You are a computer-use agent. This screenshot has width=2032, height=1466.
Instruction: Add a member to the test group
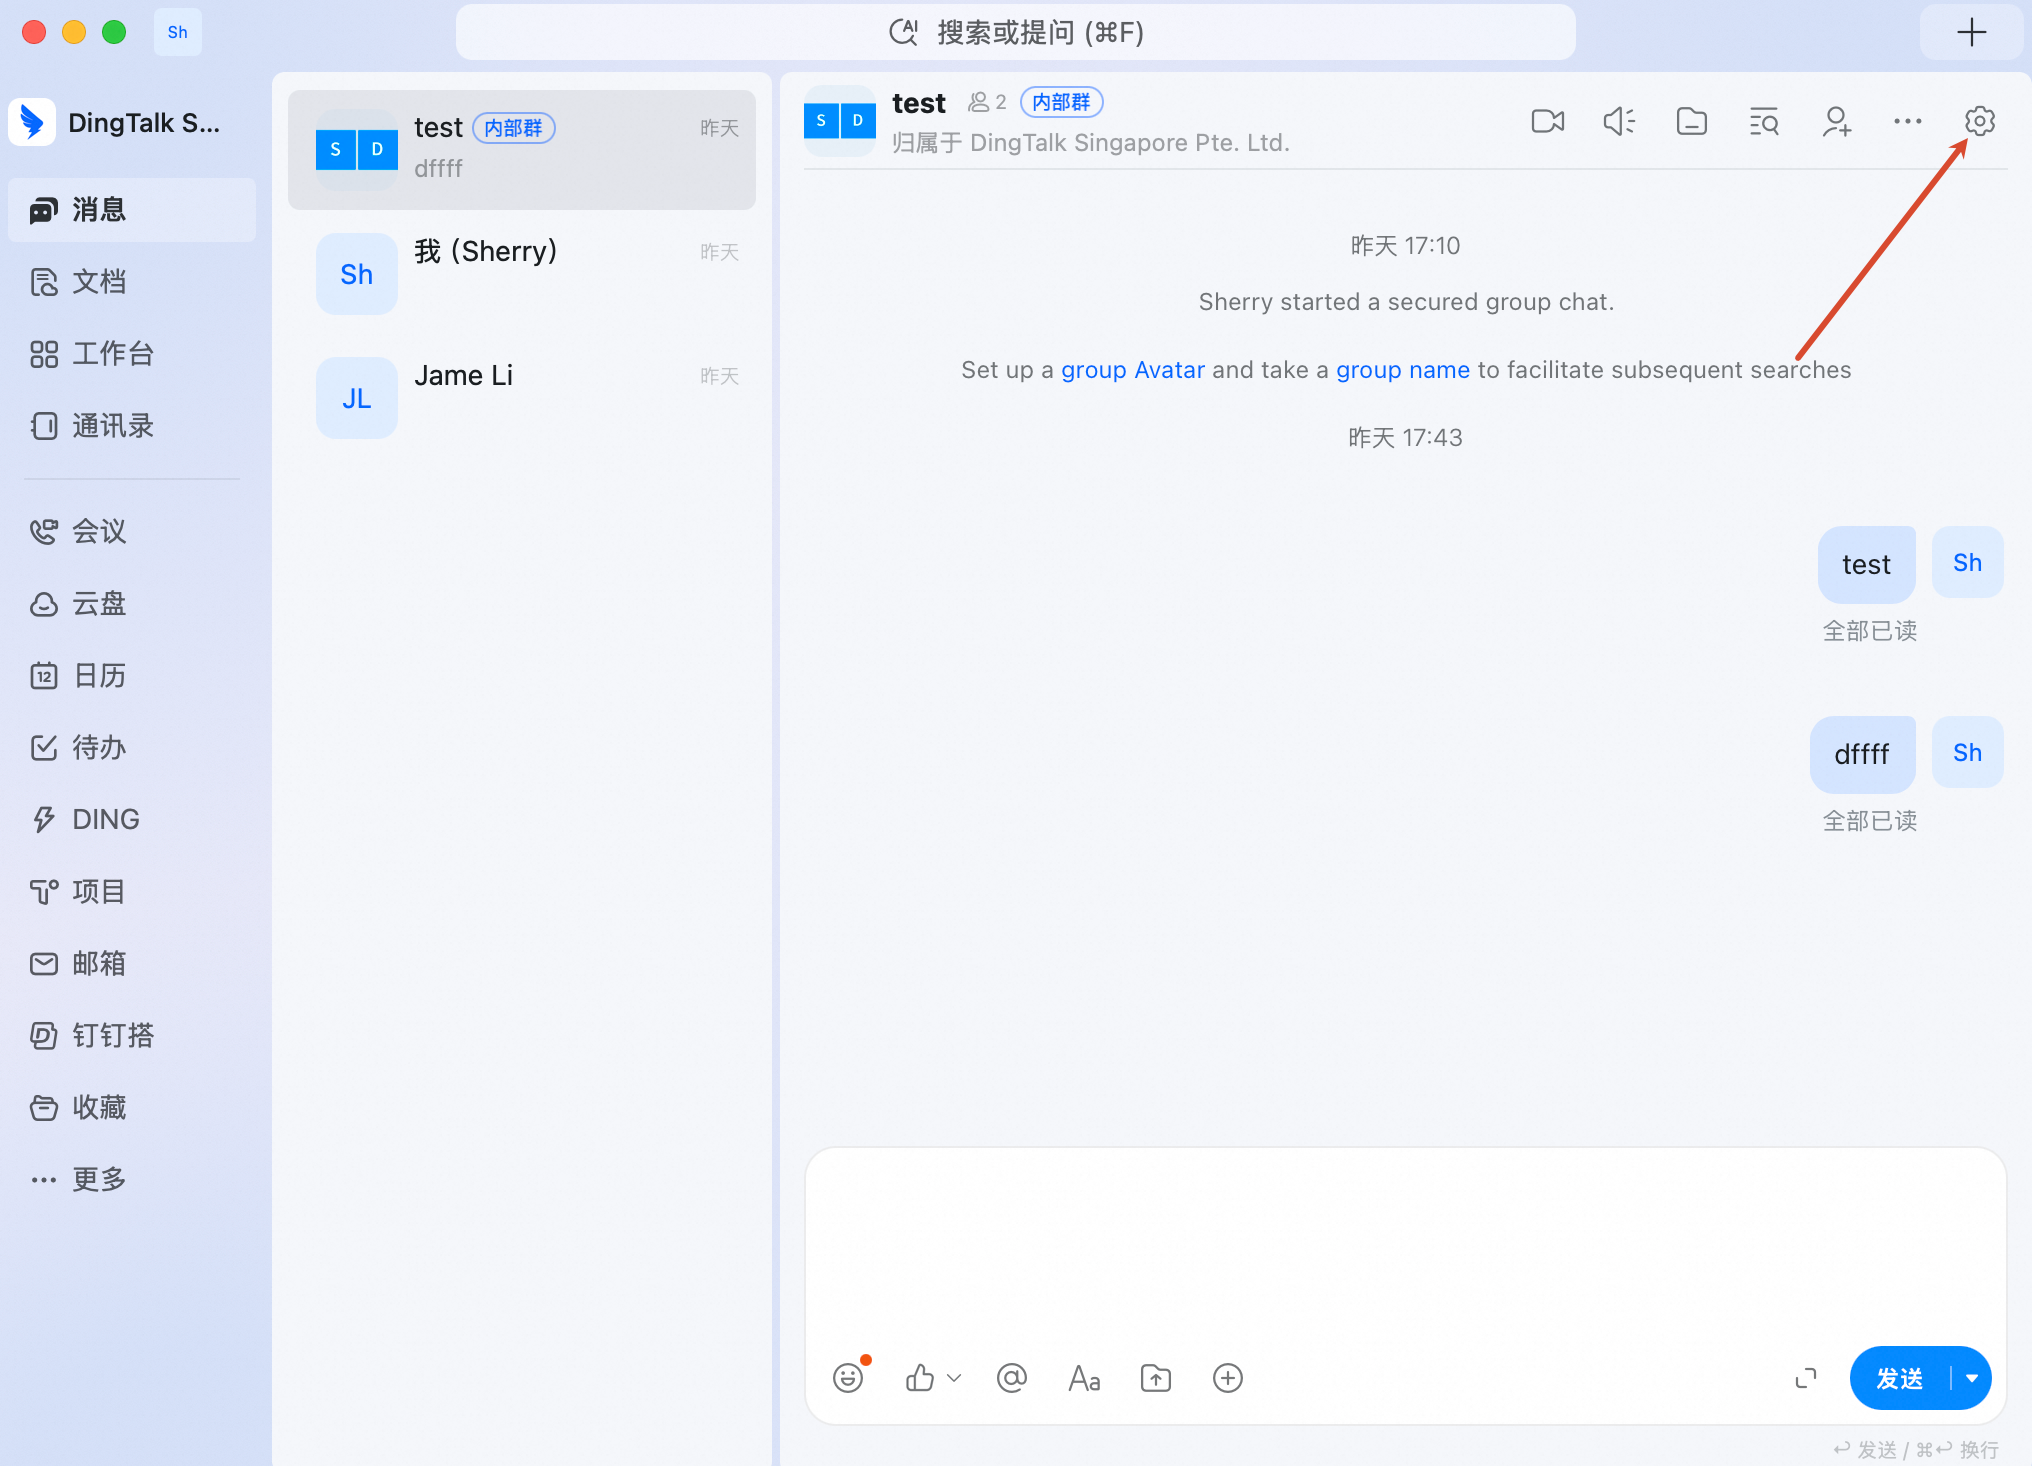(1836, 122)
